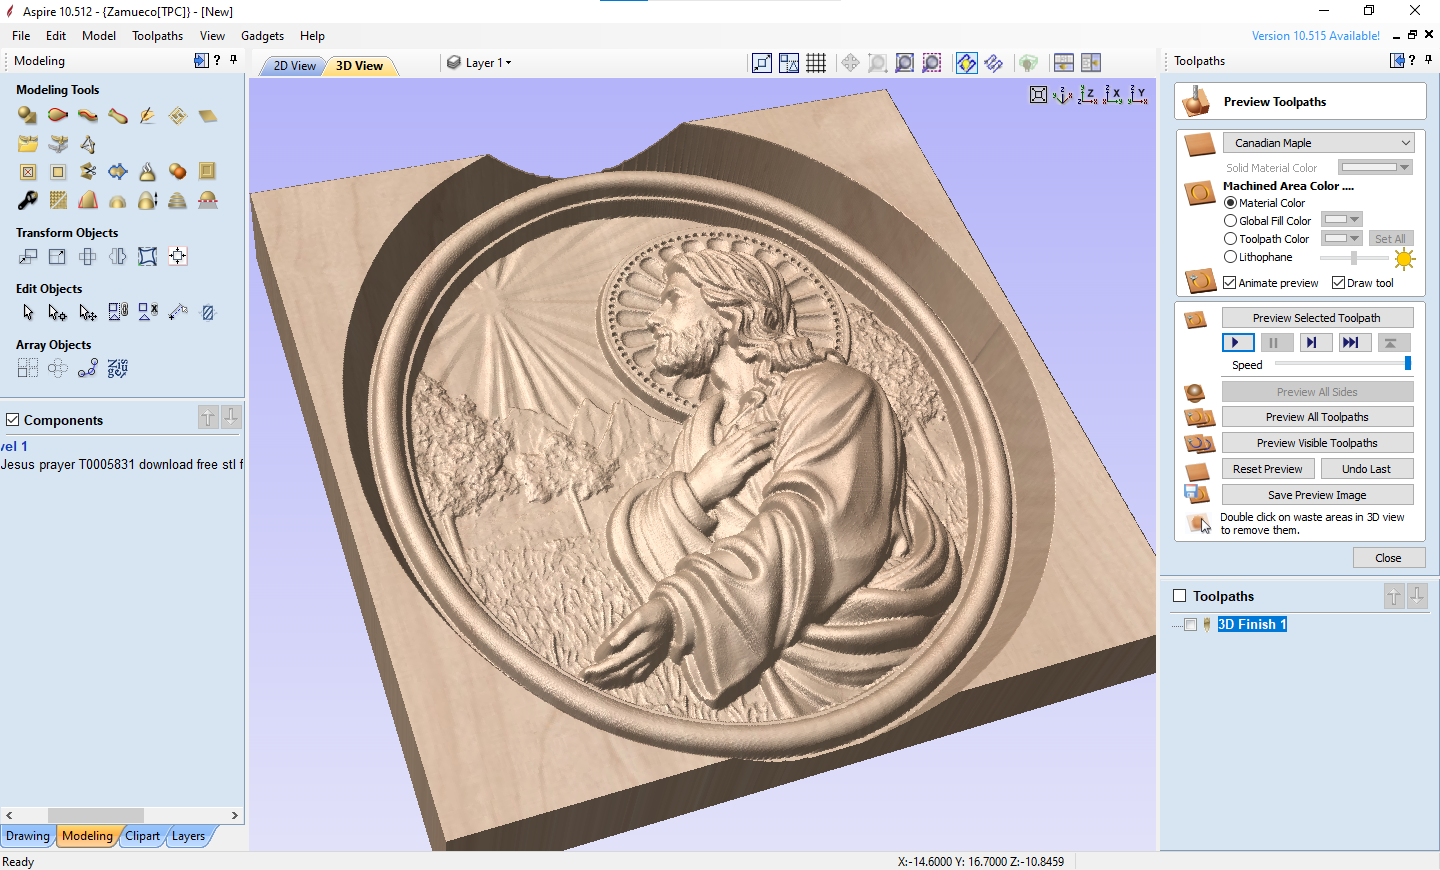Select the 3D Finish 1 toolpath item
Screen dimensions: 1440x870
click(x=1251, y=624)
